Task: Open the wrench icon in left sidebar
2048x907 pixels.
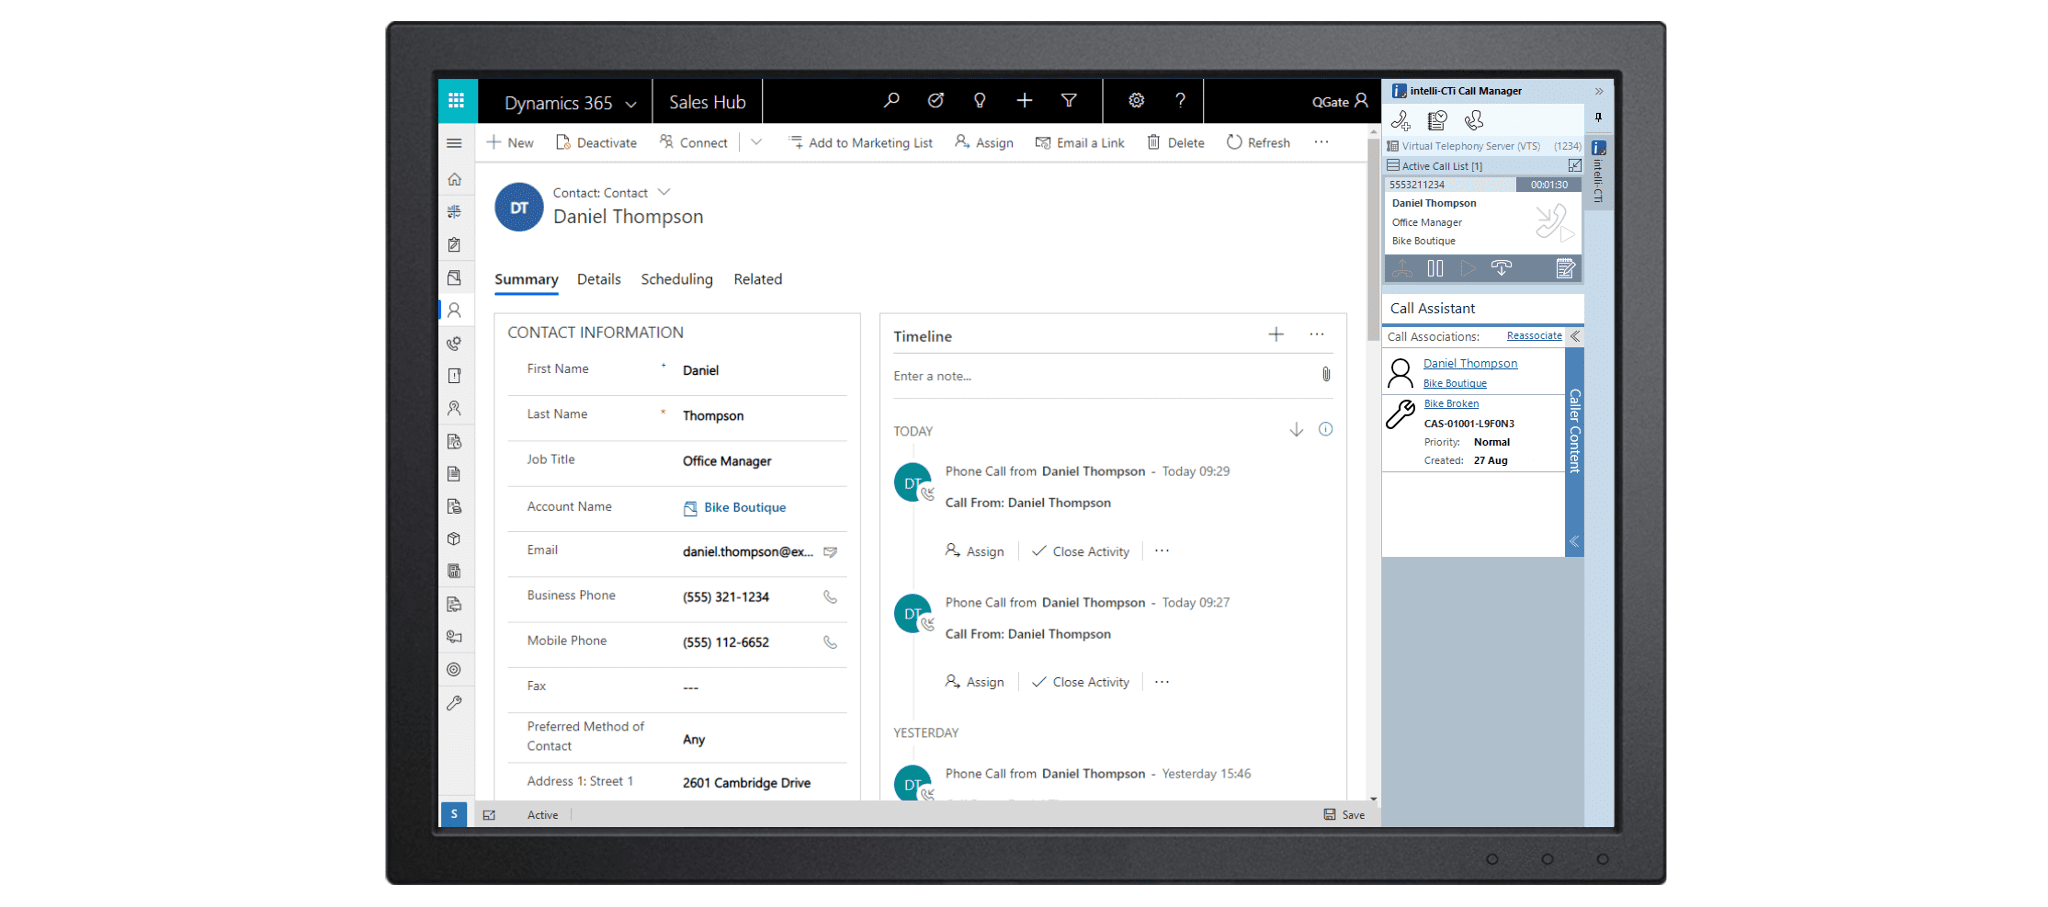Action: 454,703
